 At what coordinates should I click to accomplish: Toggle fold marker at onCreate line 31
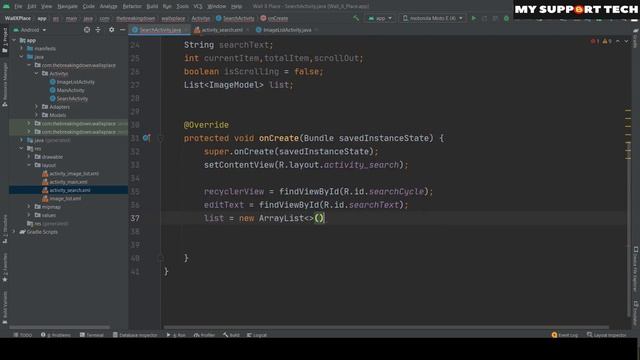coord(160,138)
